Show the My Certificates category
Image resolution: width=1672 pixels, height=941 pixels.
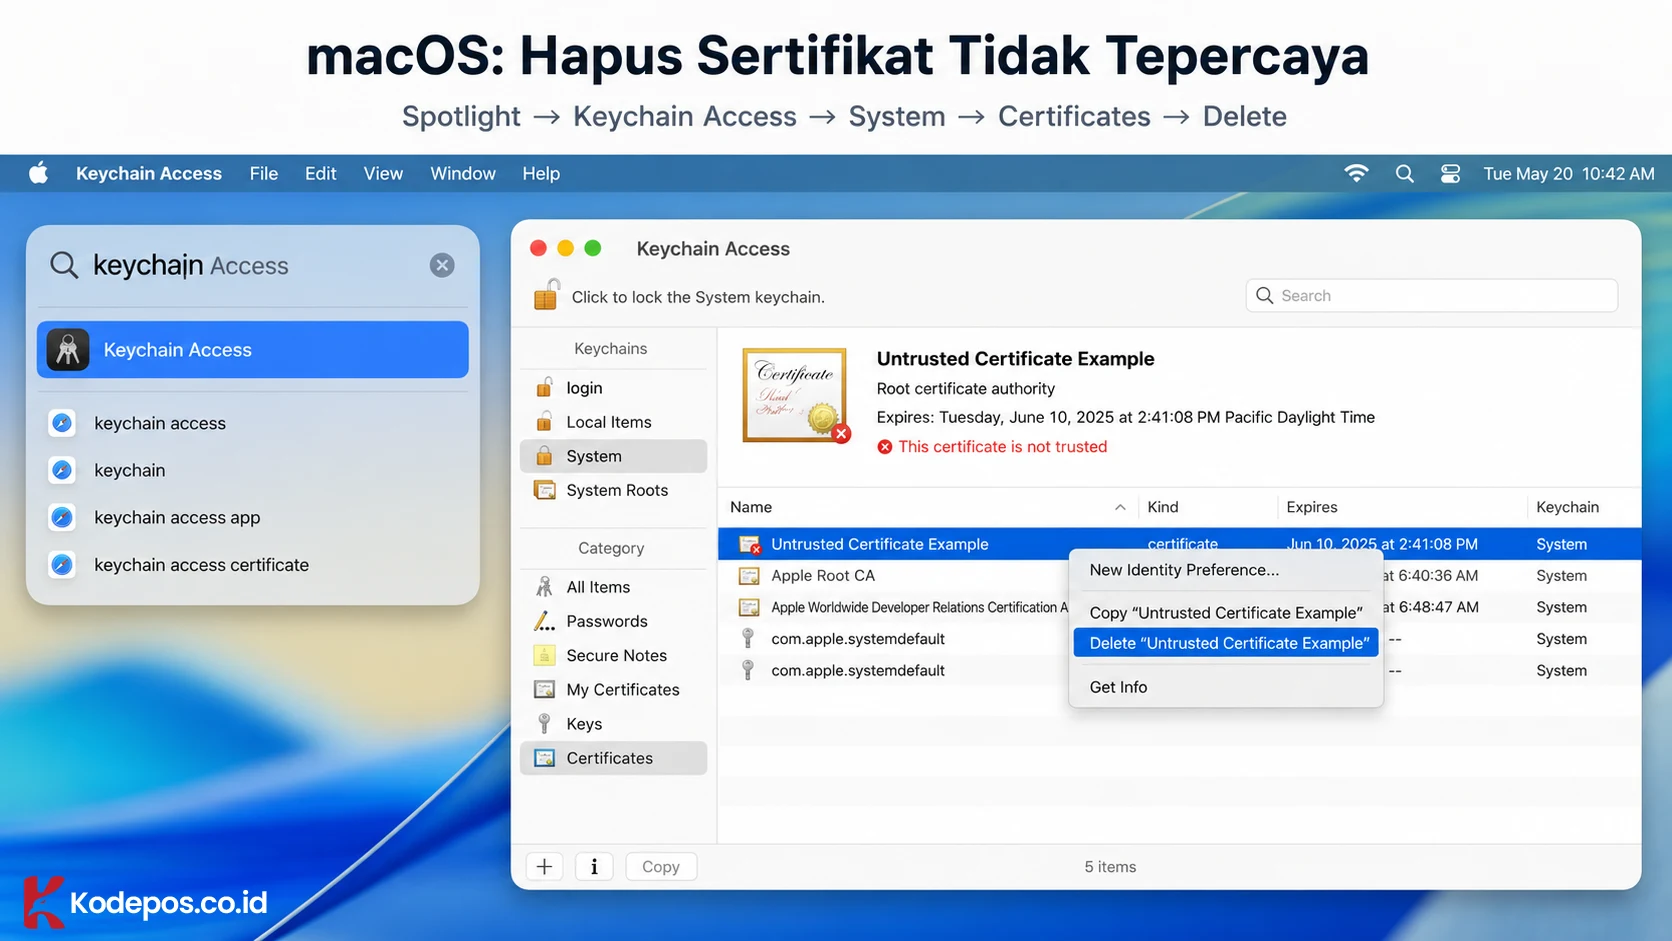point(613,689)
